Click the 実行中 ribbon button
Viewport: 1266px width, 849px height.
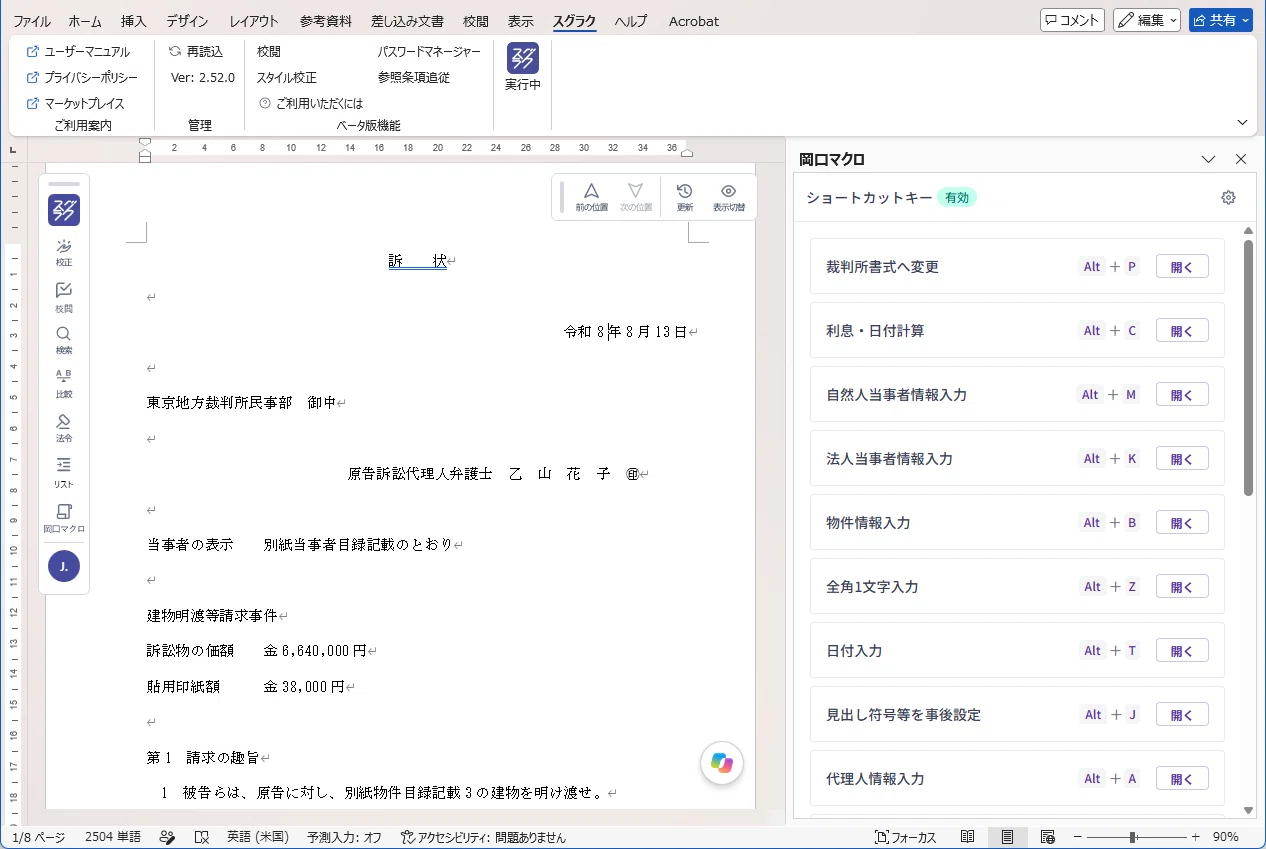(523, 68)
